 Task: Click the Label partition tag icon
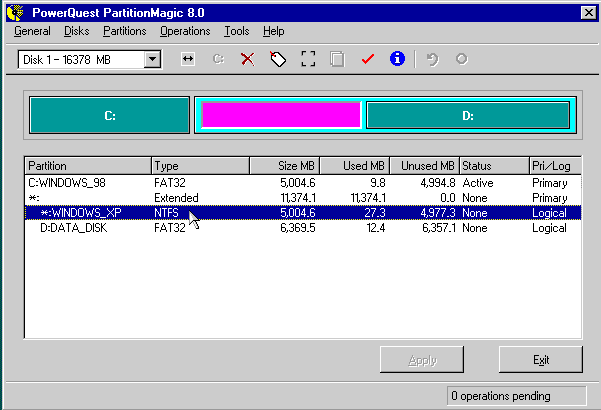pyautogui.click(x=278, y=59)
